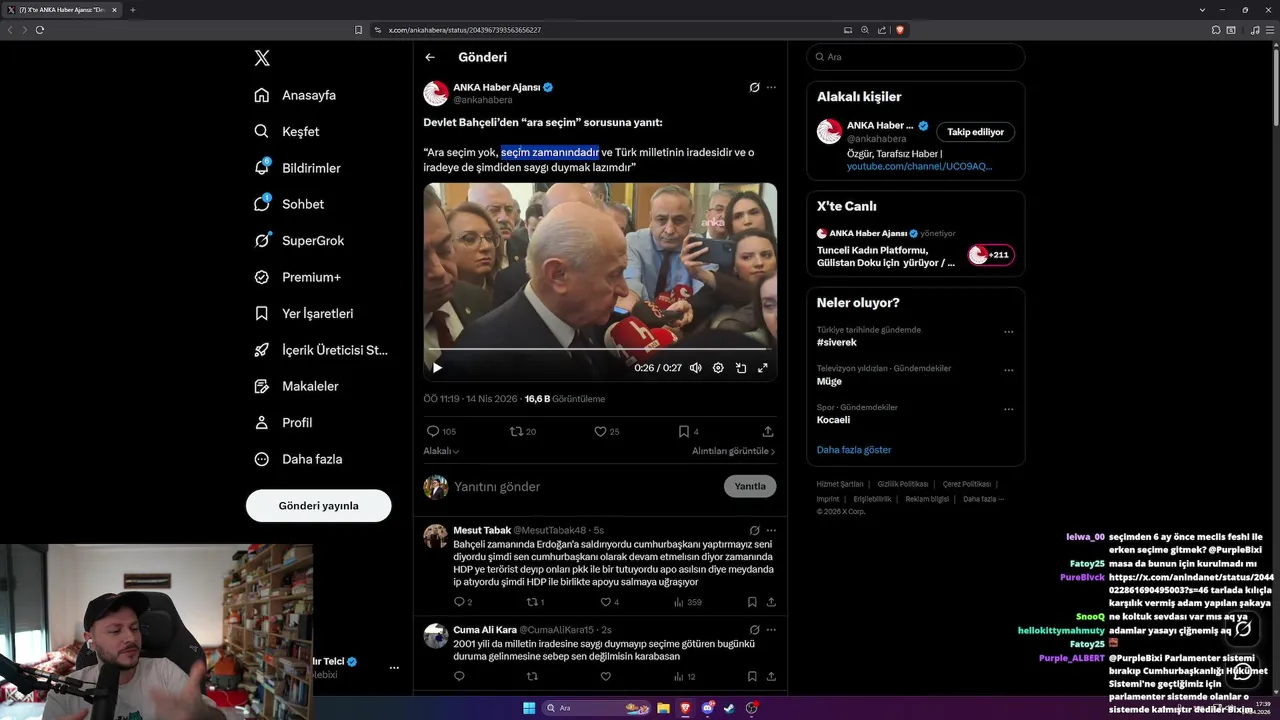Screen dimensions: 1280x720
Task: Click the taskbar Ara search box
Action: 597,708
